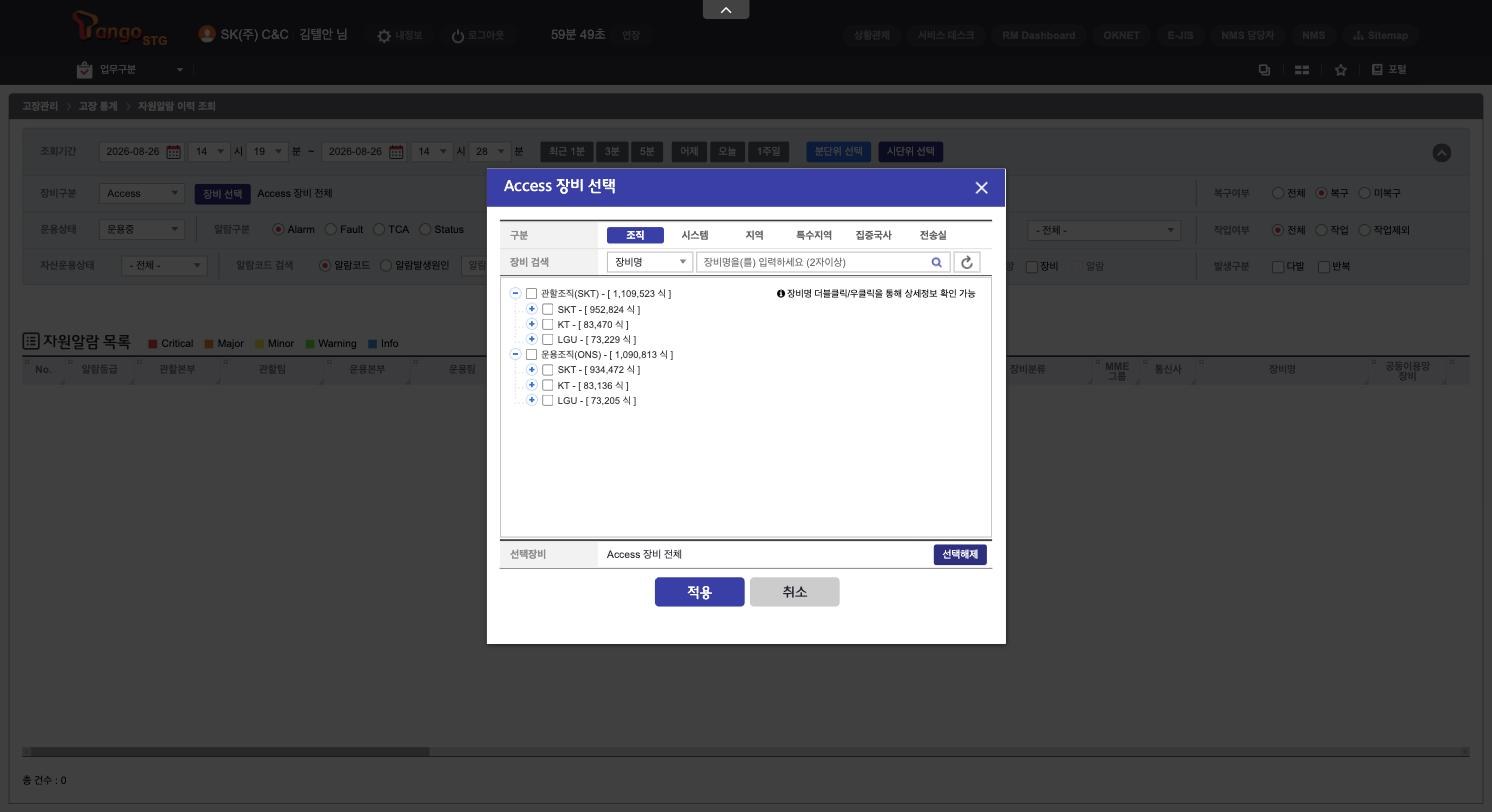This screenshot has width=1492, height=812.
Task: Switch to the 지역 tab
Action: pos(754,236)
